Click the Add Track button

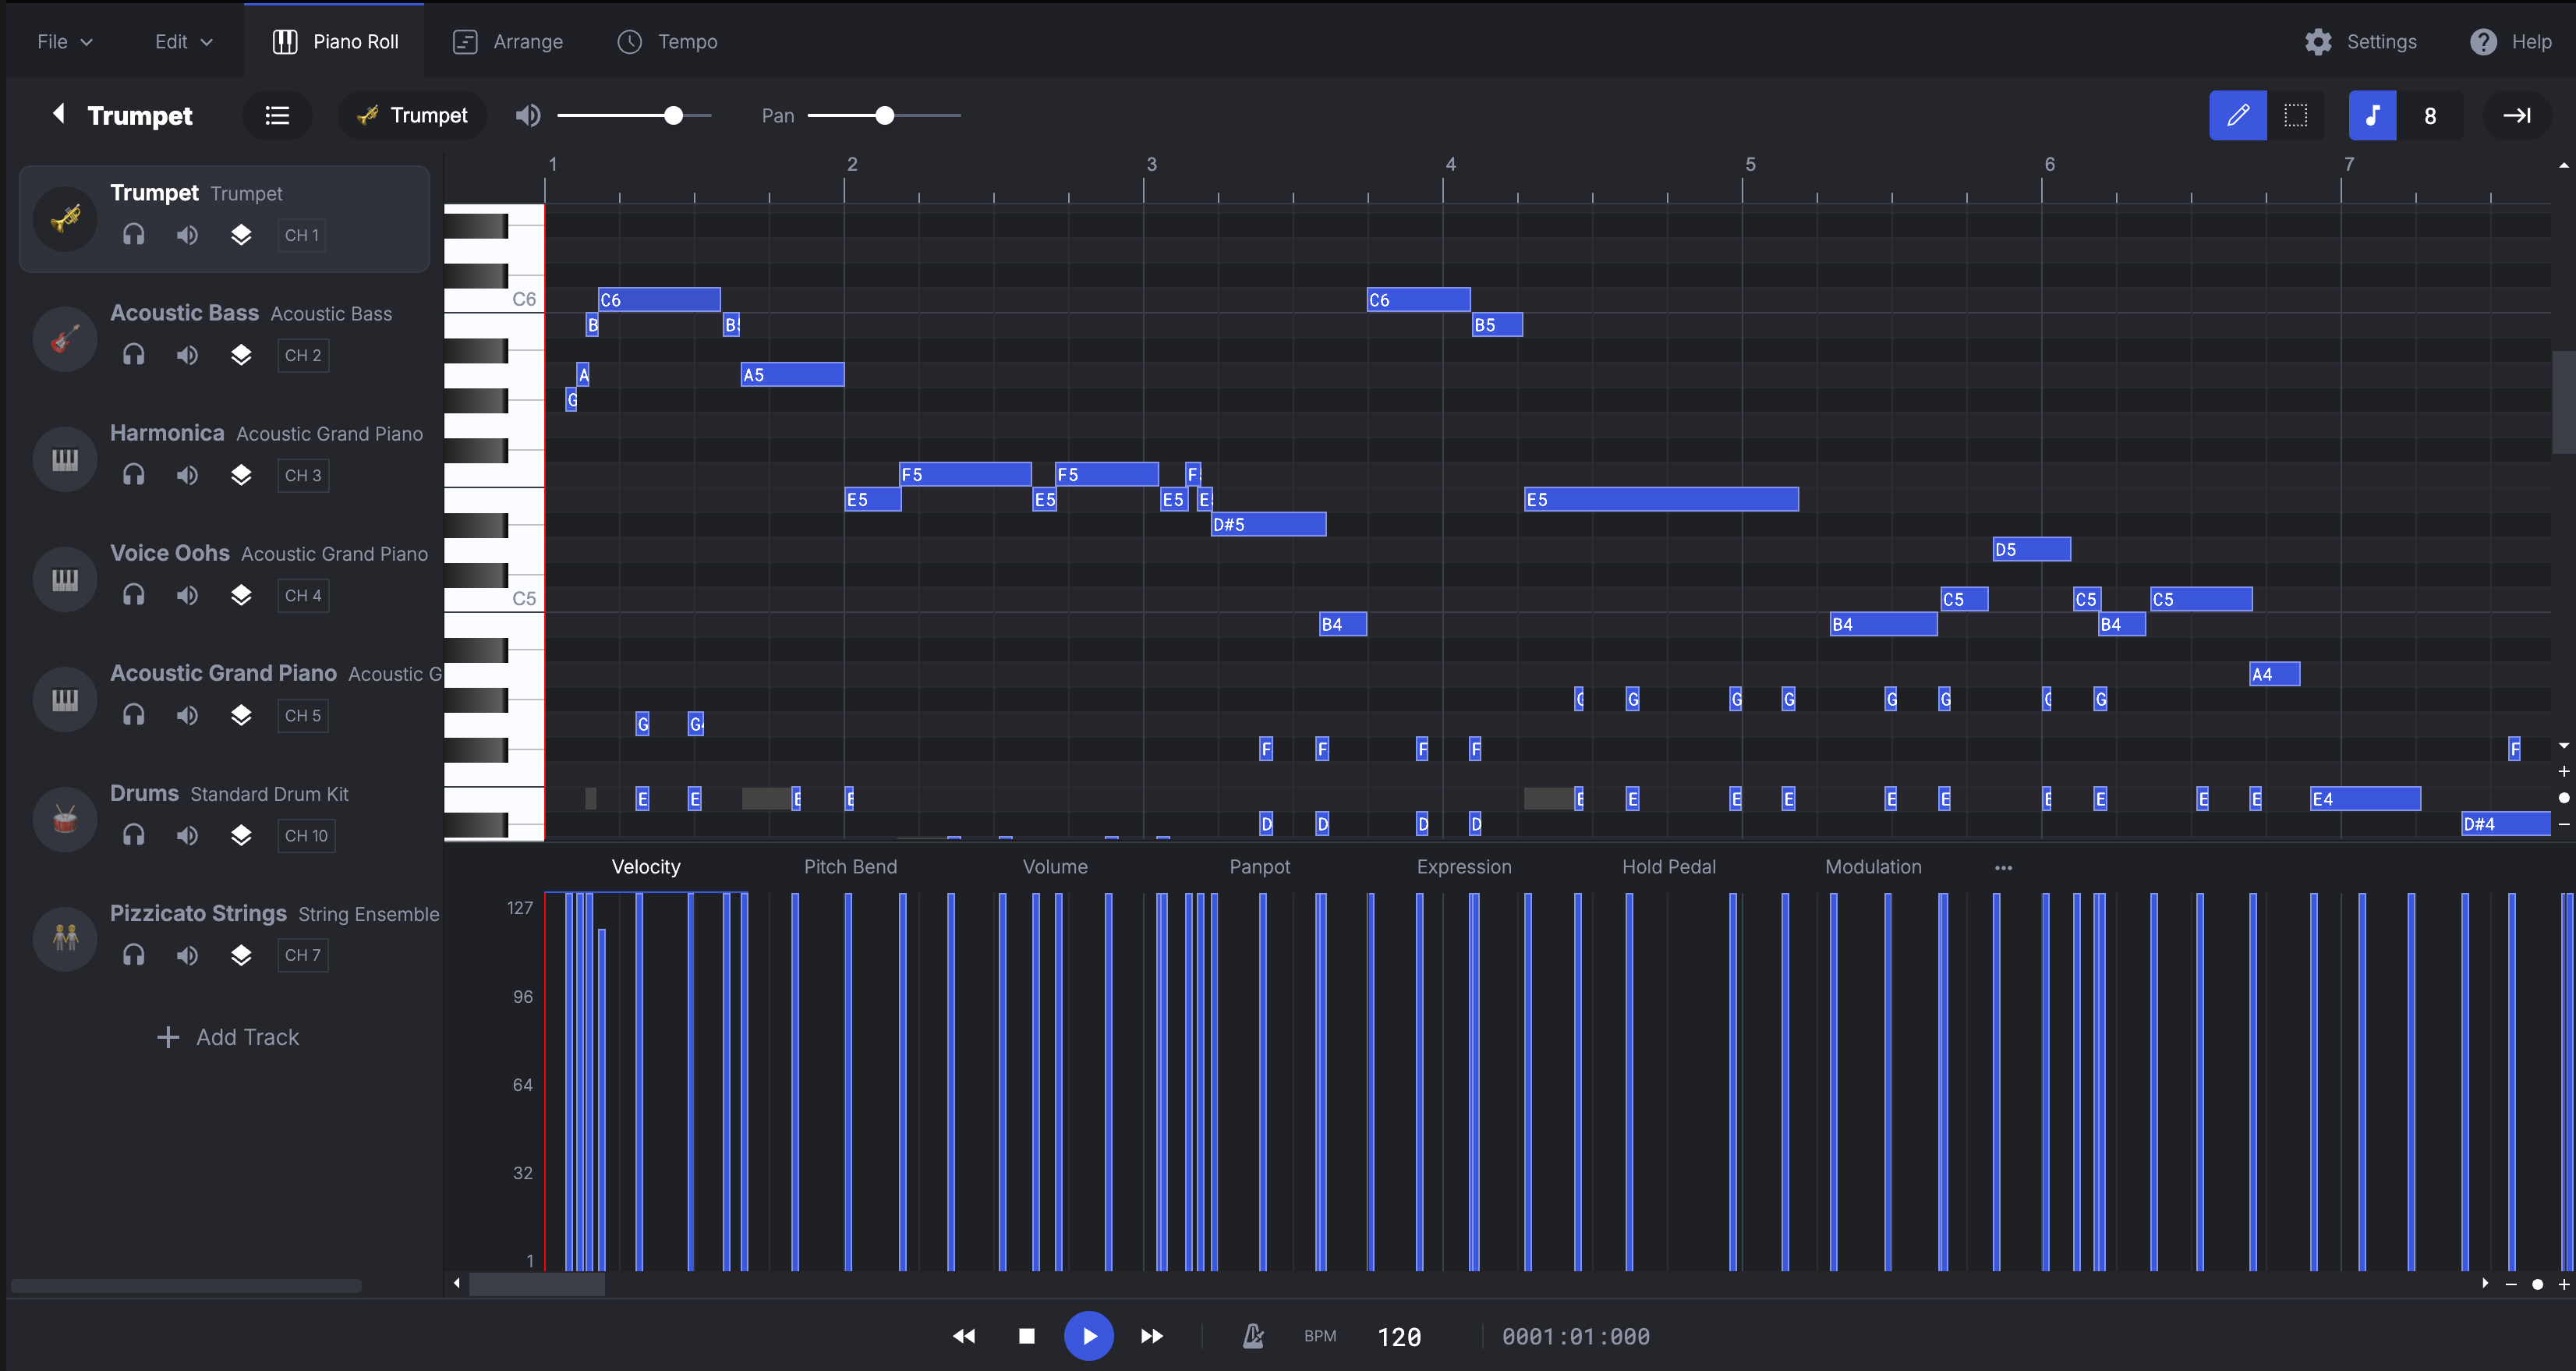[228, 1037]
